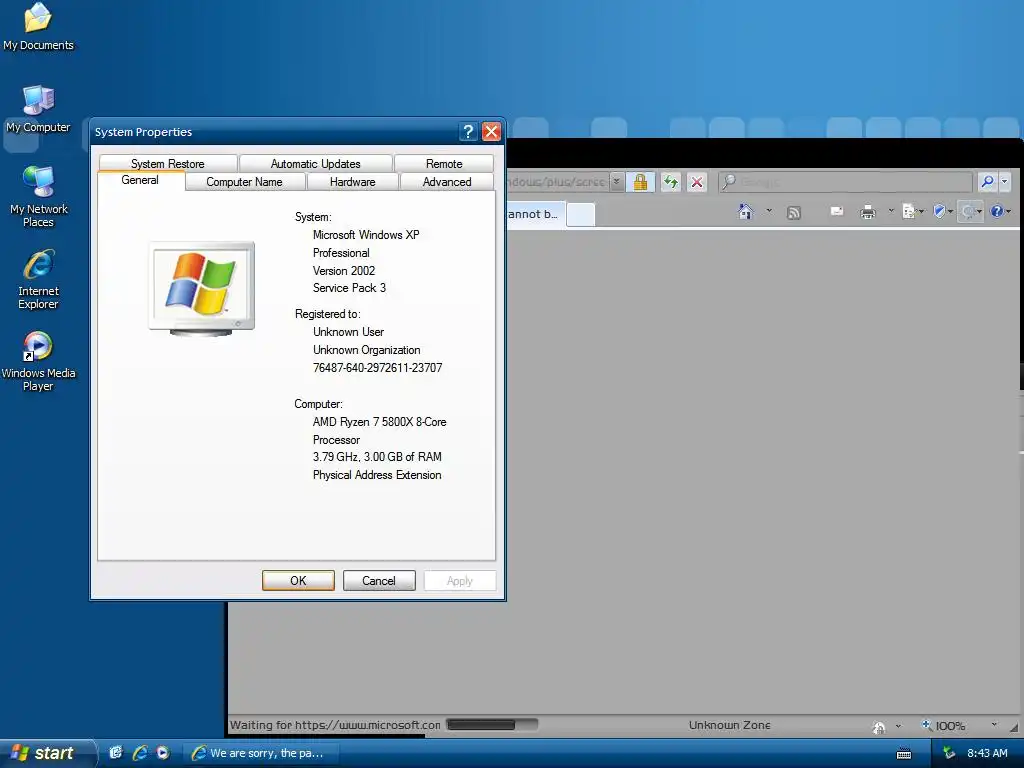The width and height of the screenshot is (1024, 768).
Task: Close the System Properties dialog
Action: click(491, 132)
